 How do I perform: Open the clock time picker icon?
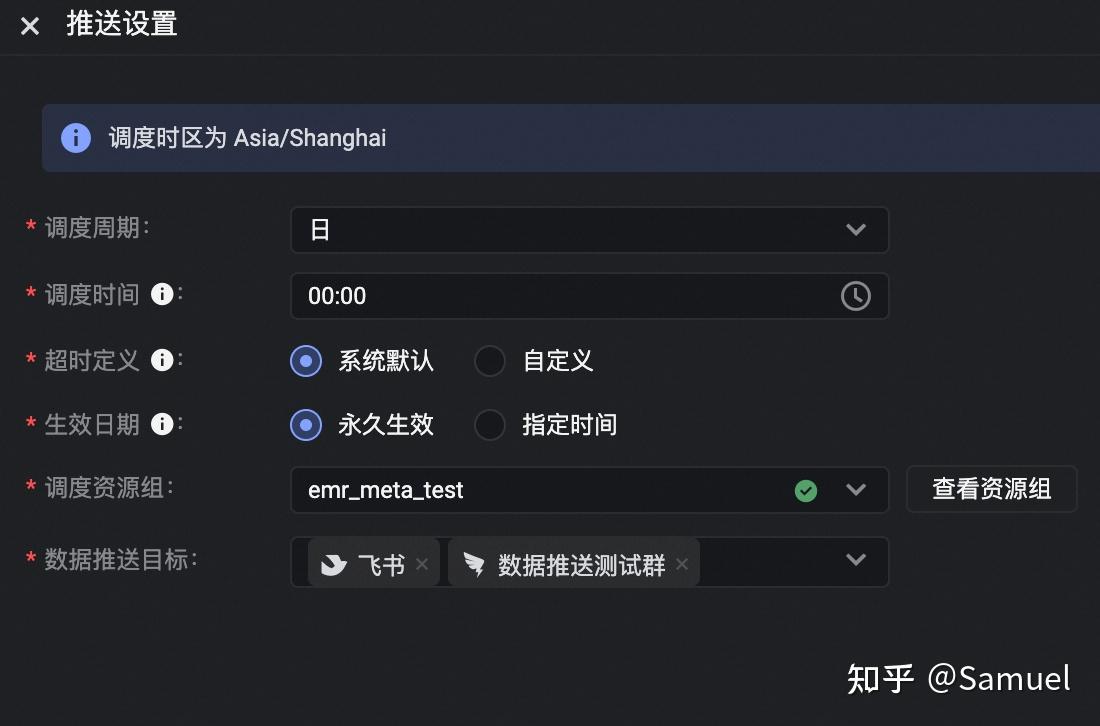pyautogui.click(x=855, y=296)
